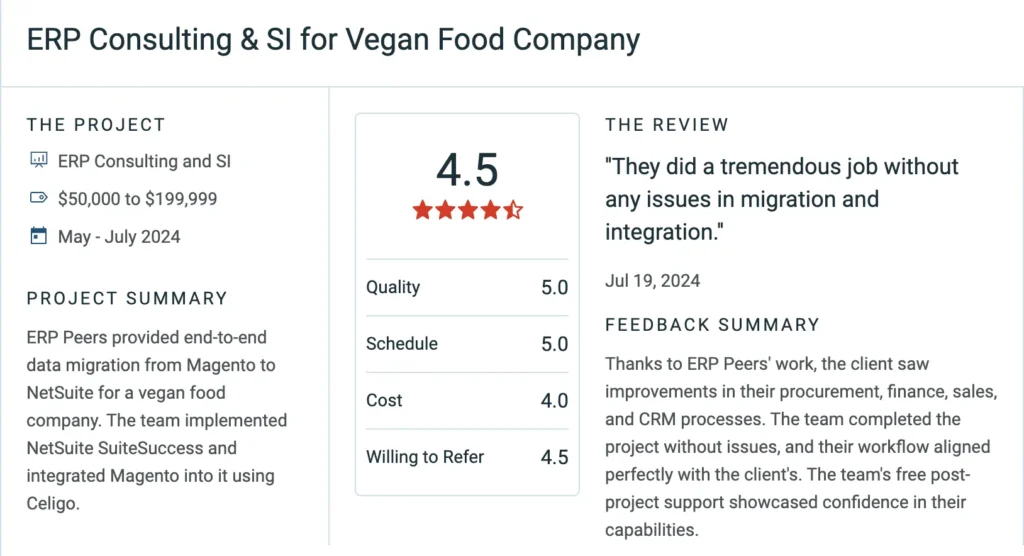Select the Willing to Refer row
This screenshot has width=1024, height=556.
point(467,457)
